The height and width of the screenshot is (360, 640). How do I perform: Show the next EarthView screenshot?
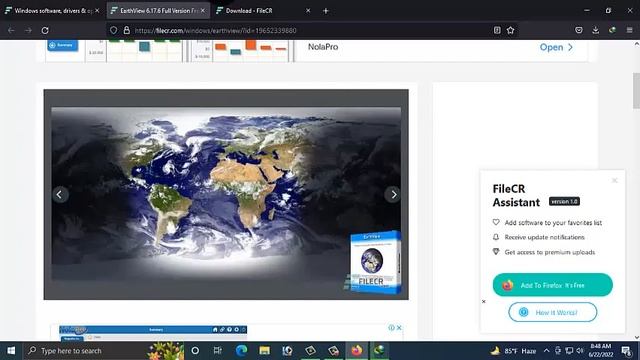pos(393,195)
